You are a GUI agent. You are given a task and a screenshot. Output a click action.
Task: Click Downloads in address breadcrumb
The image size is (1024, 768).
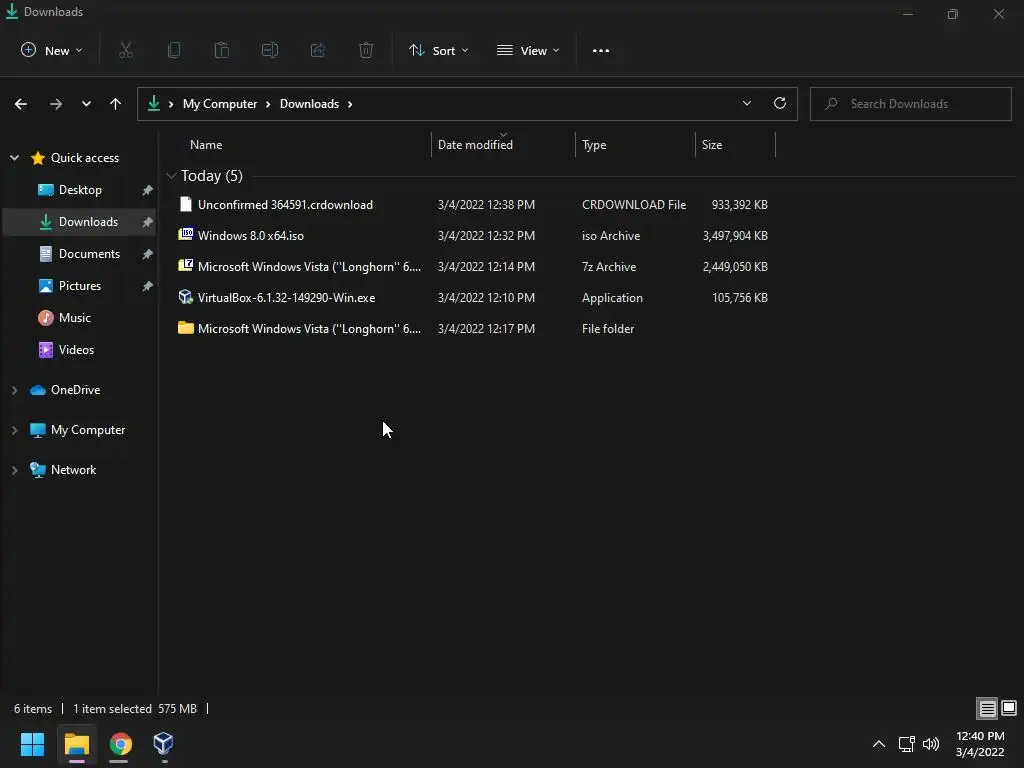[310, 104]
